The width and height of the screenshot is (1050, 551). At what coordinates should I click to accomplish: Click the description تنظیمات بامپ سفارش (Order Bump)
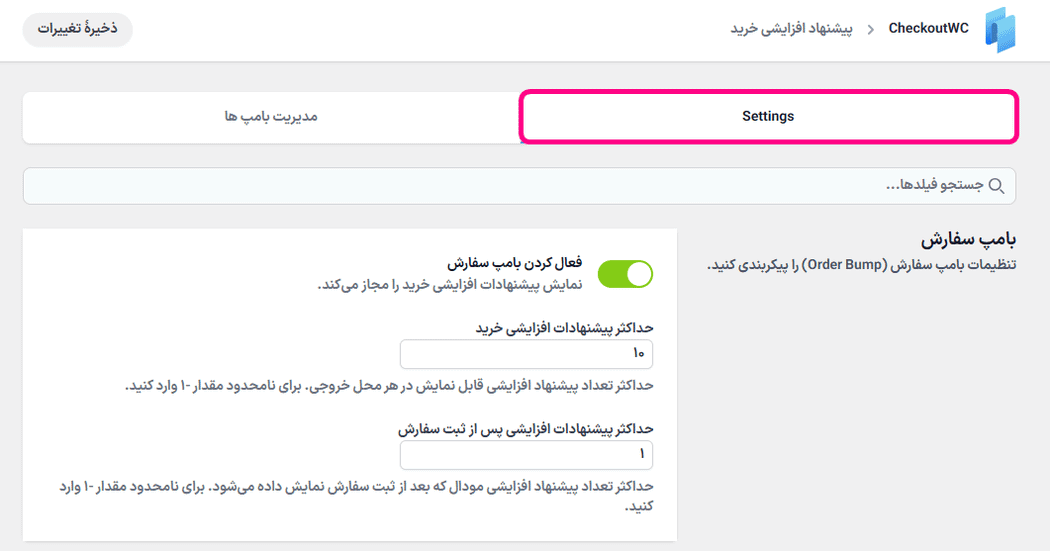862,265
